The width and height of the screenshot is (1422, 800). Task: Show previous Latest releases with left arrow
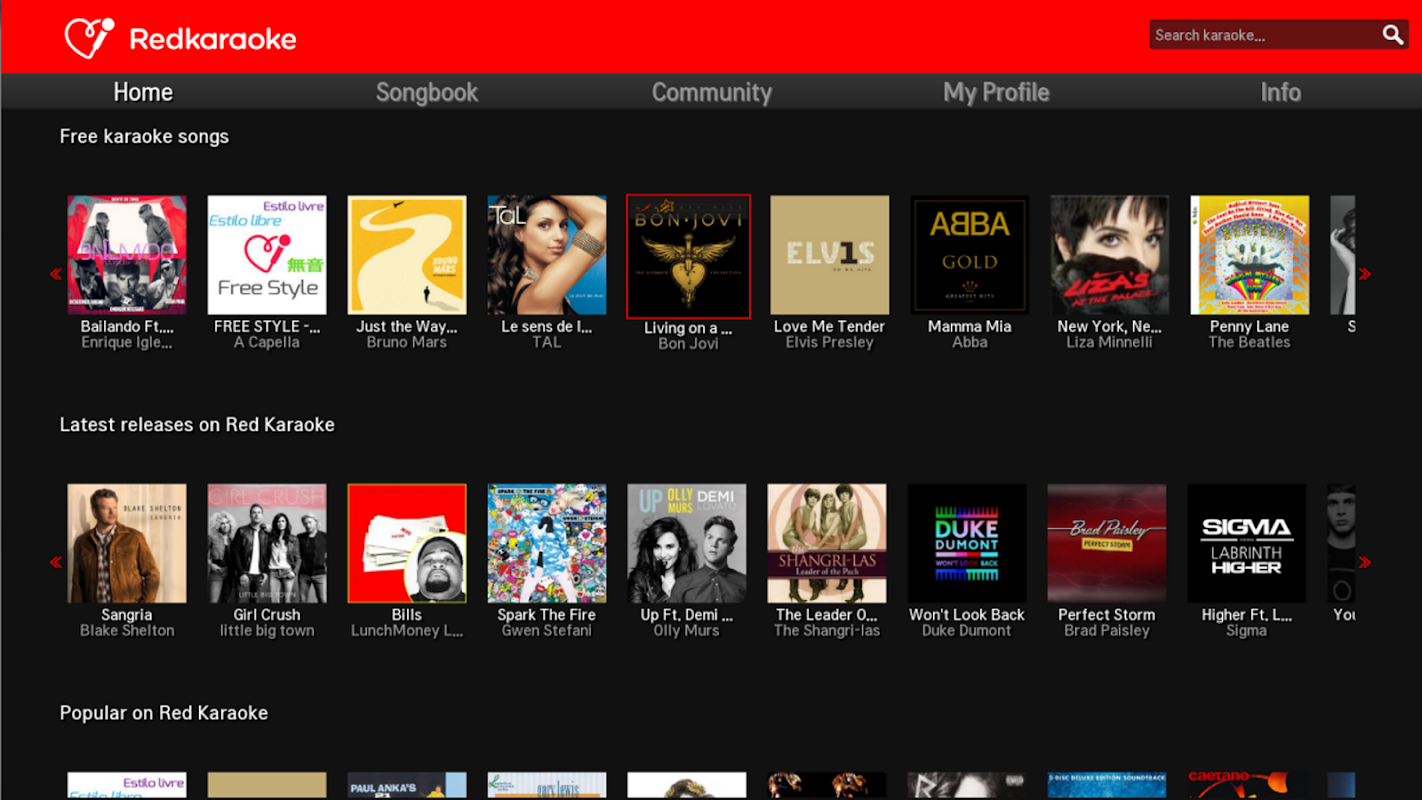click(56, 562)
